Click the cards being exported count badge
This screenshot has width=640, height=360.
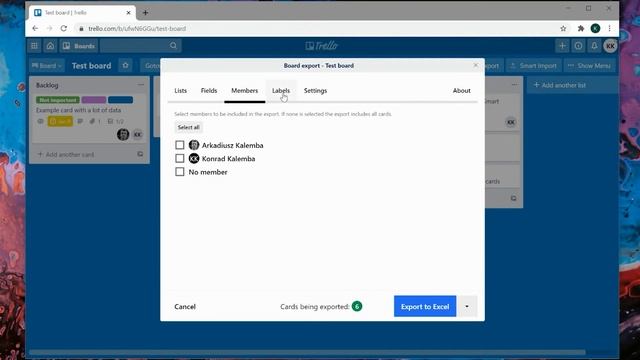point(357,306)
